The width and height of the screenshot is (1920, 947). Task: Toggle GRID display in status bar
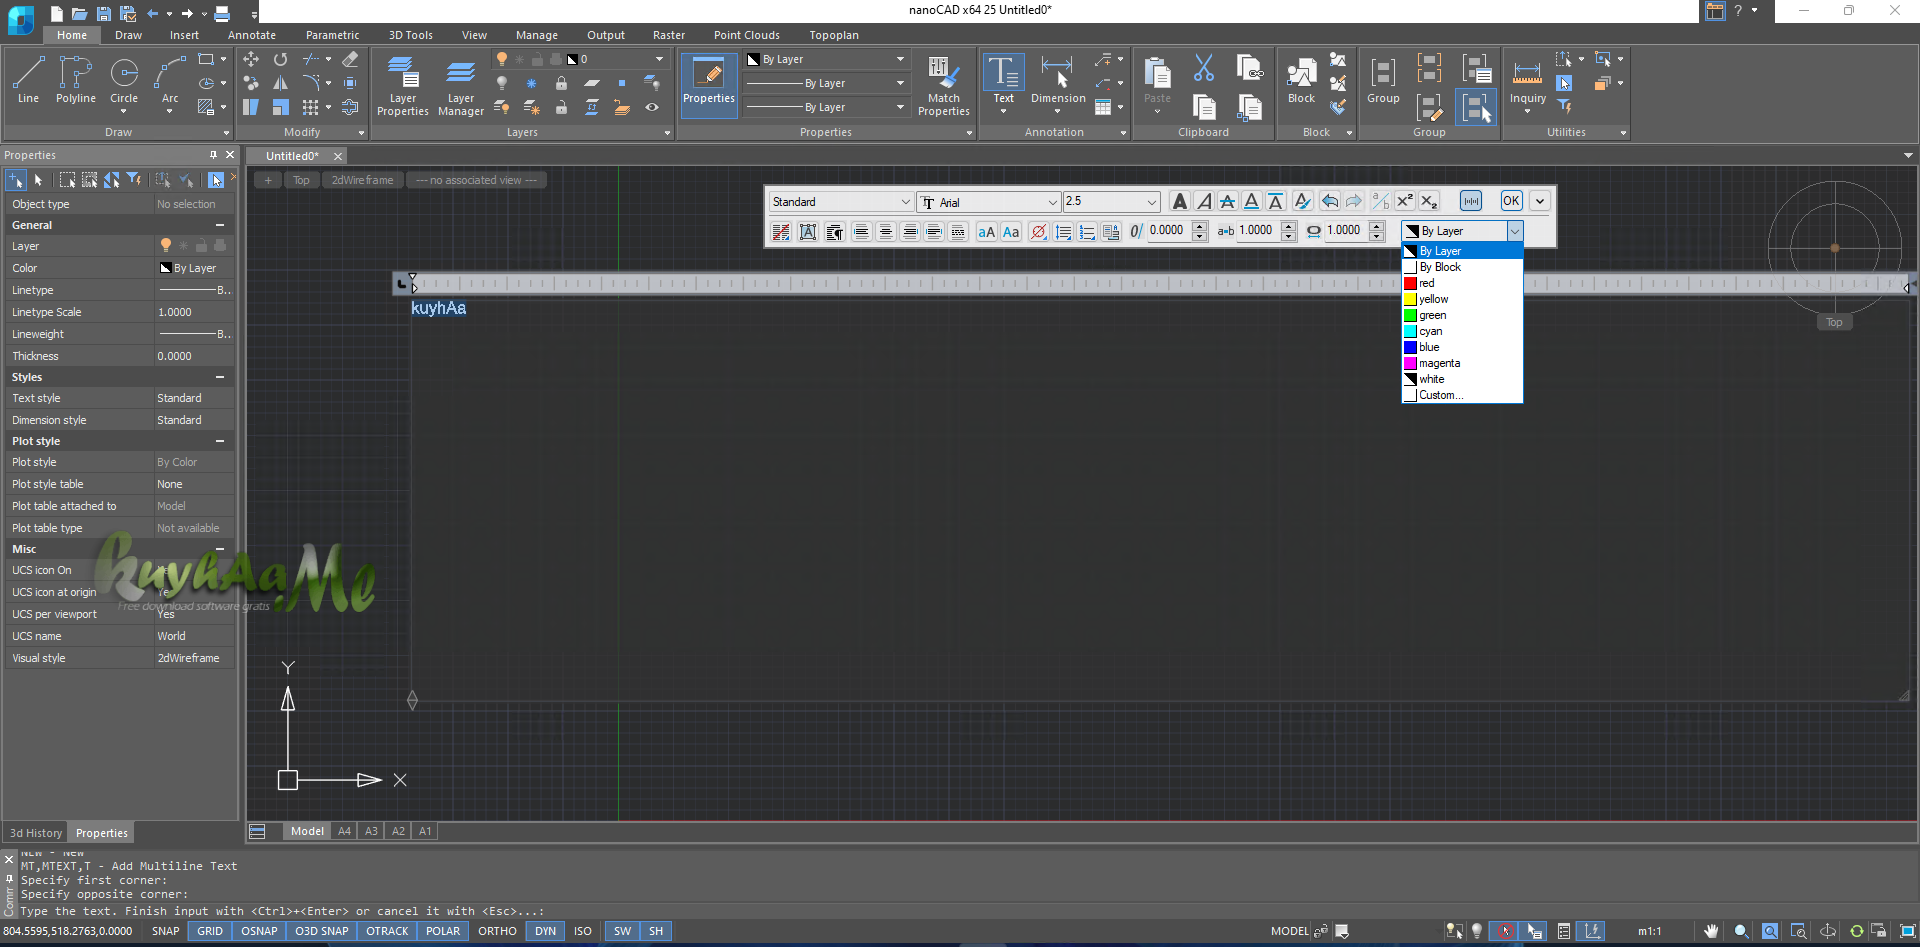click(x=210, y=931)
